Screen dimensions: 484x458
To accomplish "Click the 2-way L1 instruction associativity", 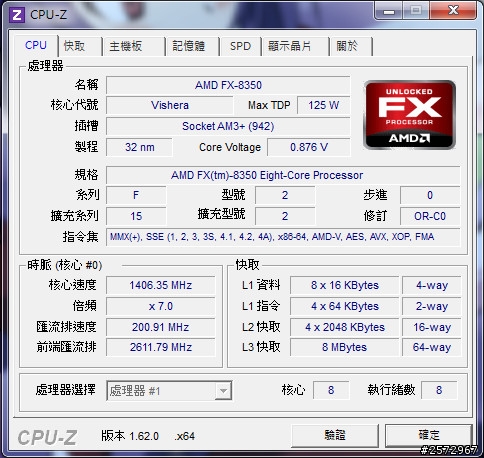I will 432,306.
